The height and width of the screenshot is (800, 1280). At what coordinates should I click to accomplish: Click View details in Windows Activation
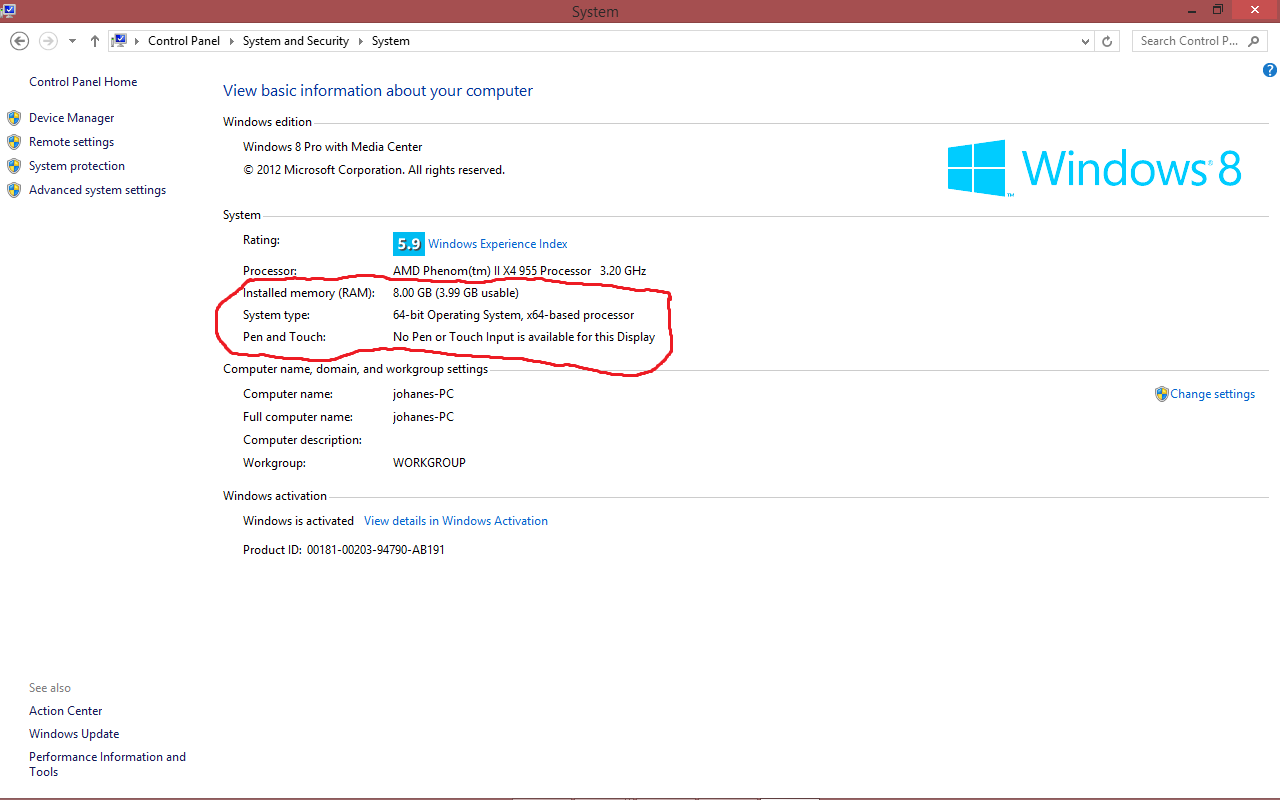pos(456,520)
